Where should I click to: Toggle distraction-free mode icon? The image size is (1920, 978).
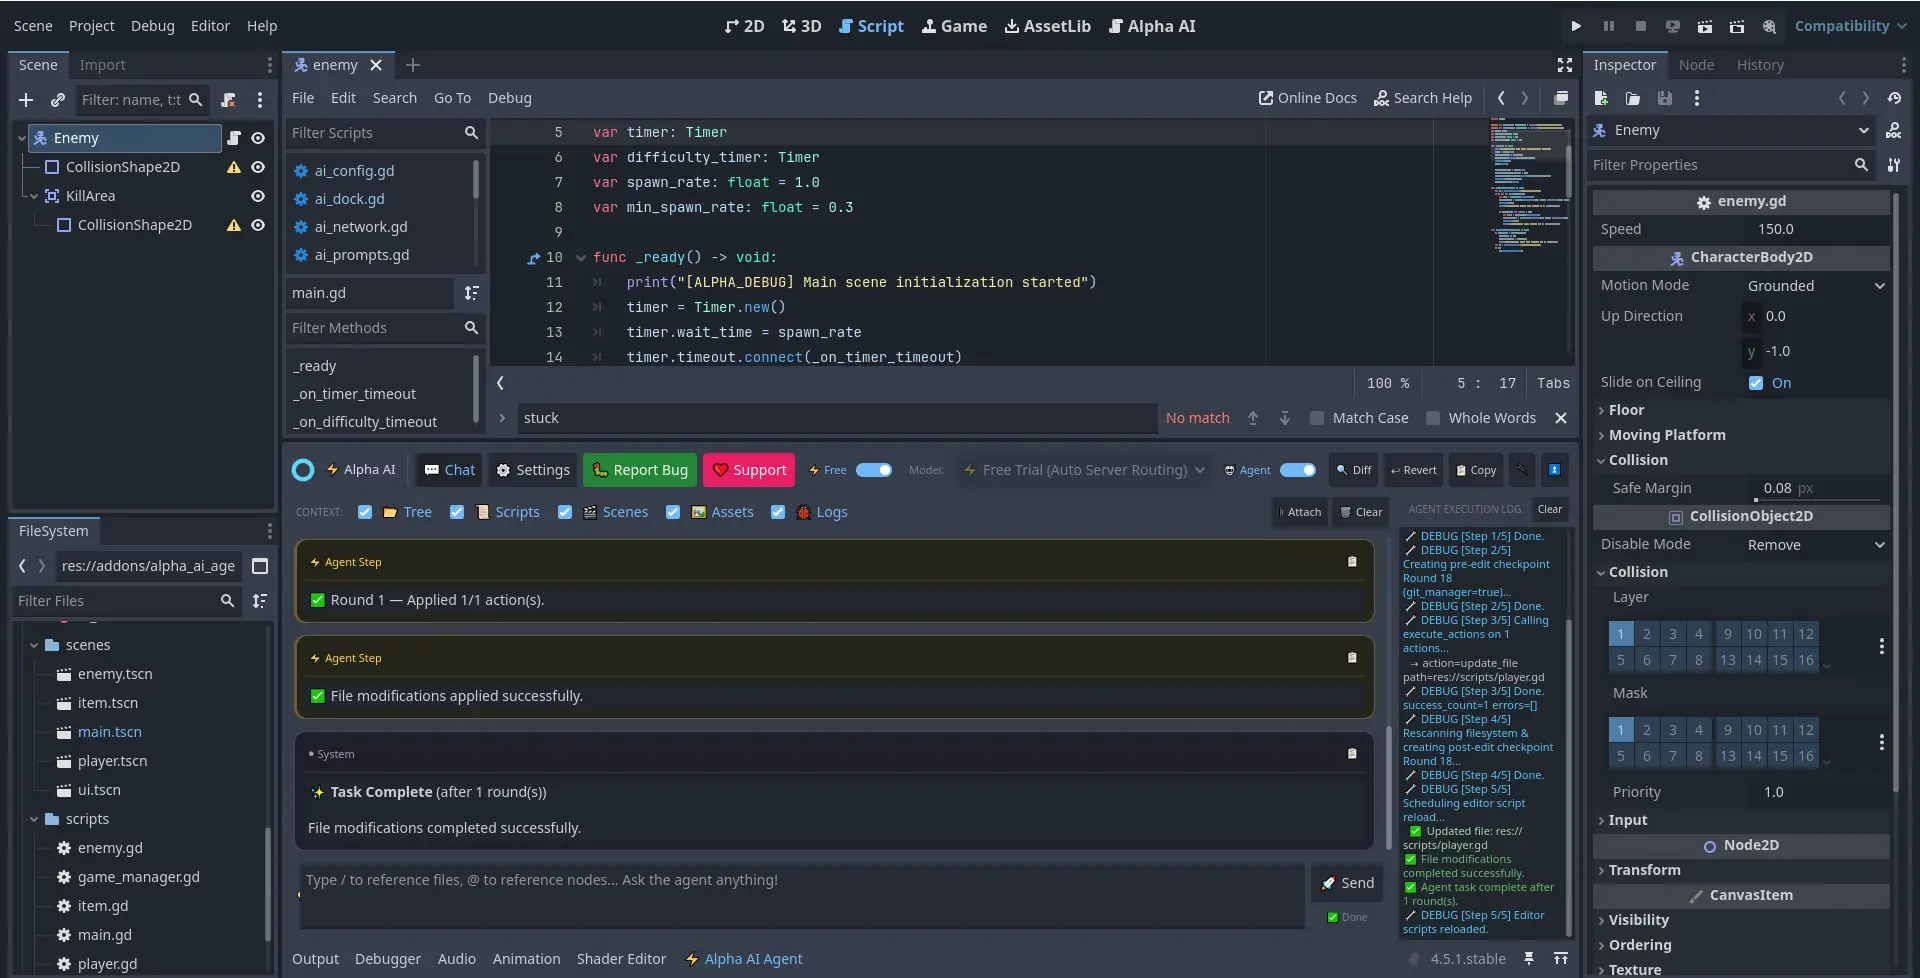click(x=1565, y=65)
